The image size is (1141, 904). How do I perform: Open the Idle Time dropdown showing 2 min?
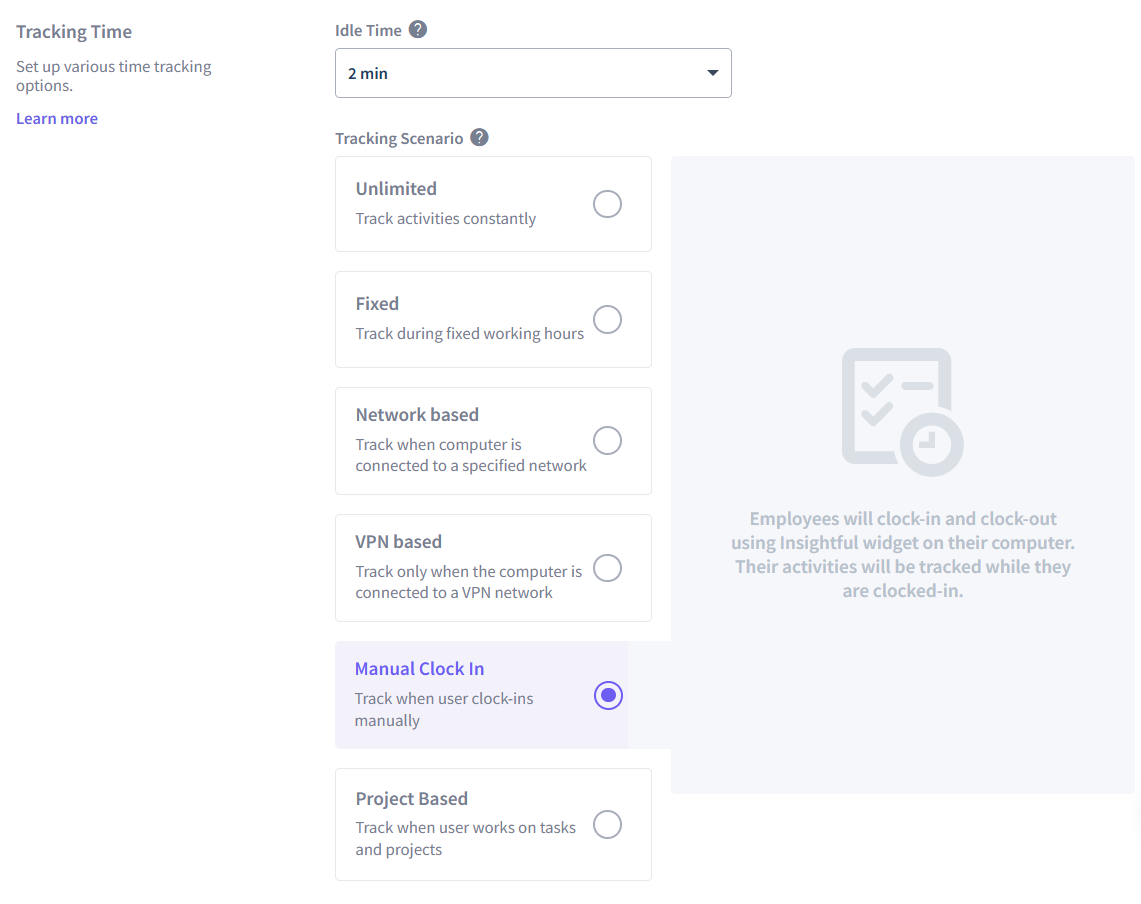[x=533, y=73]
